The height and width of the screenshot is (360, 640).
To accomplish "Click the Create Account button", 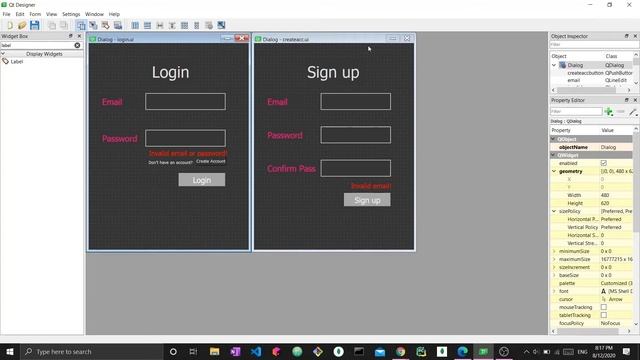I will [x=211, y=161].
